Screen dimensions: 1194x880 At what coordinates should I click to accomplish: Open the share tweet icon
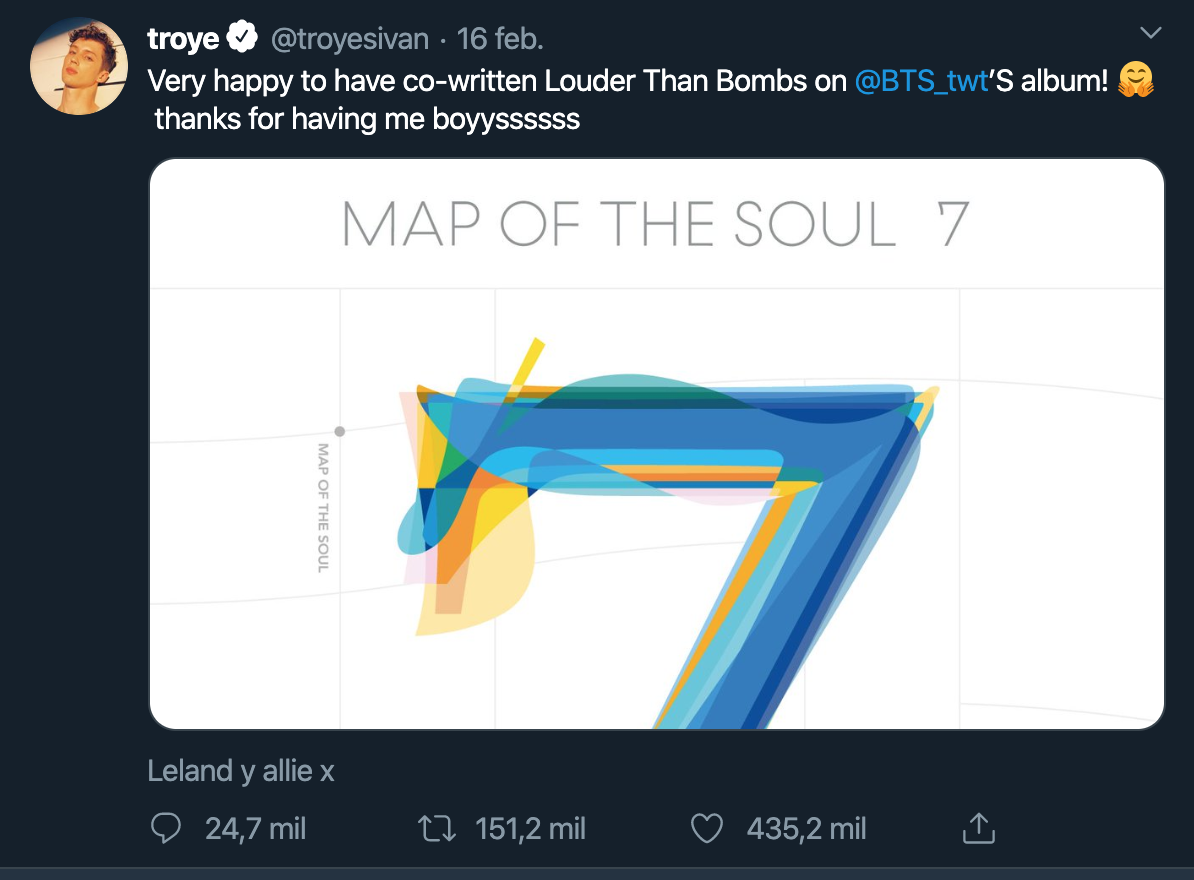pyautogui.click(x=979, y=828)
